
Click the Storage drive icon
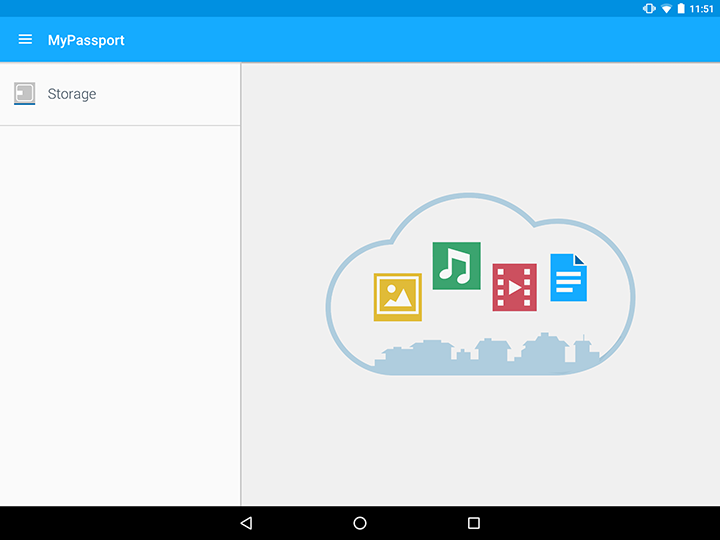pos(25,94)
